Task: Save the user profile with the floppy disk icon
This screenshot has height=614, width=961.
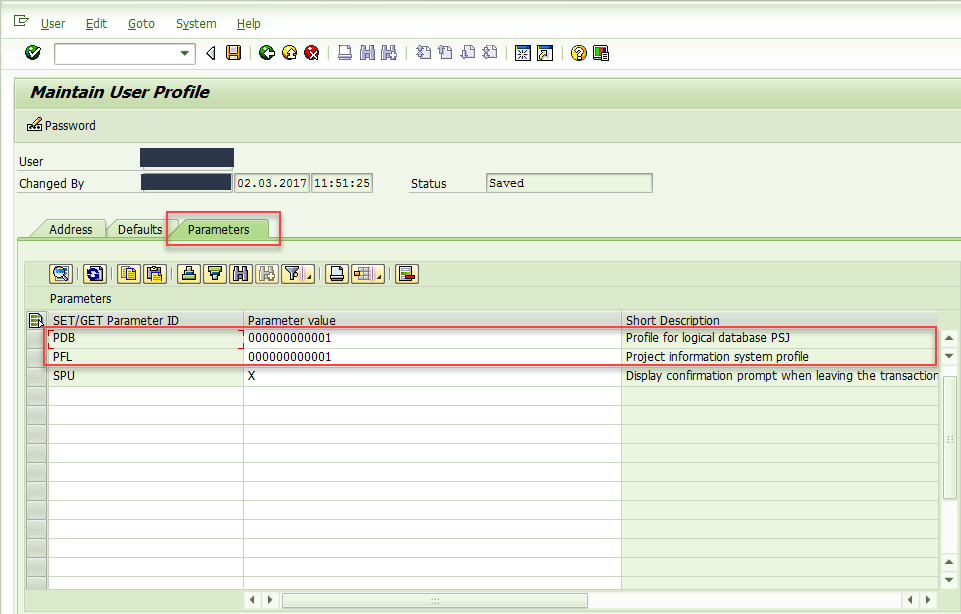Action: pyautogui.click(x=234, y=53)
